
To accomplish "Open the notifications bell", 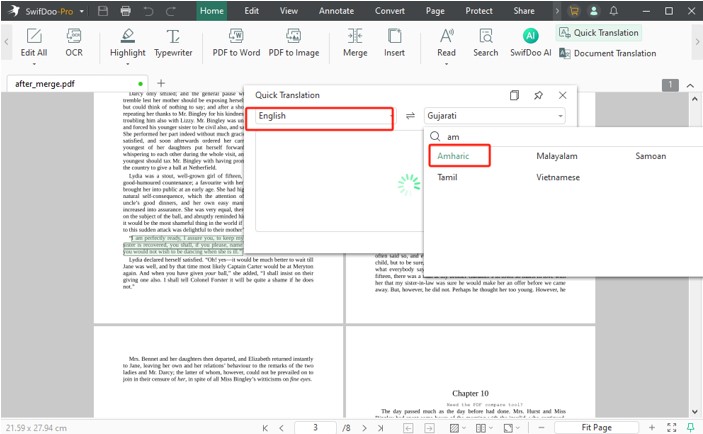I will pos(614,11).
